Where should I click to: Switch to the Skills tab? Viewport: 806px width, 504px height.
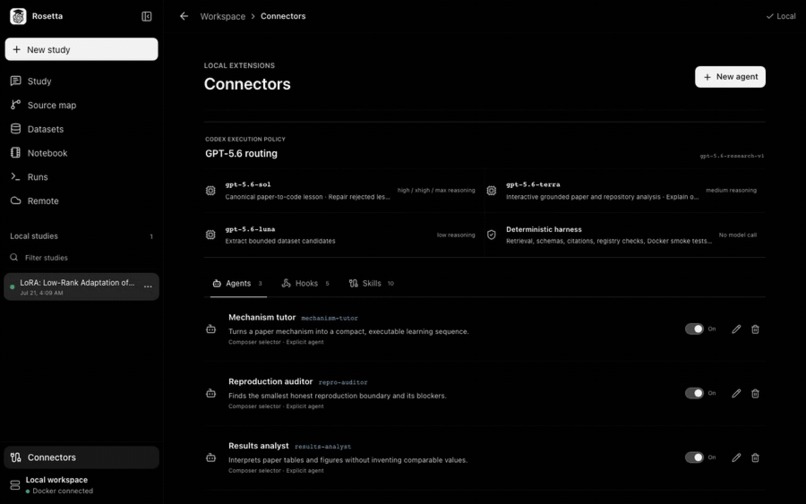coord(372,283)
